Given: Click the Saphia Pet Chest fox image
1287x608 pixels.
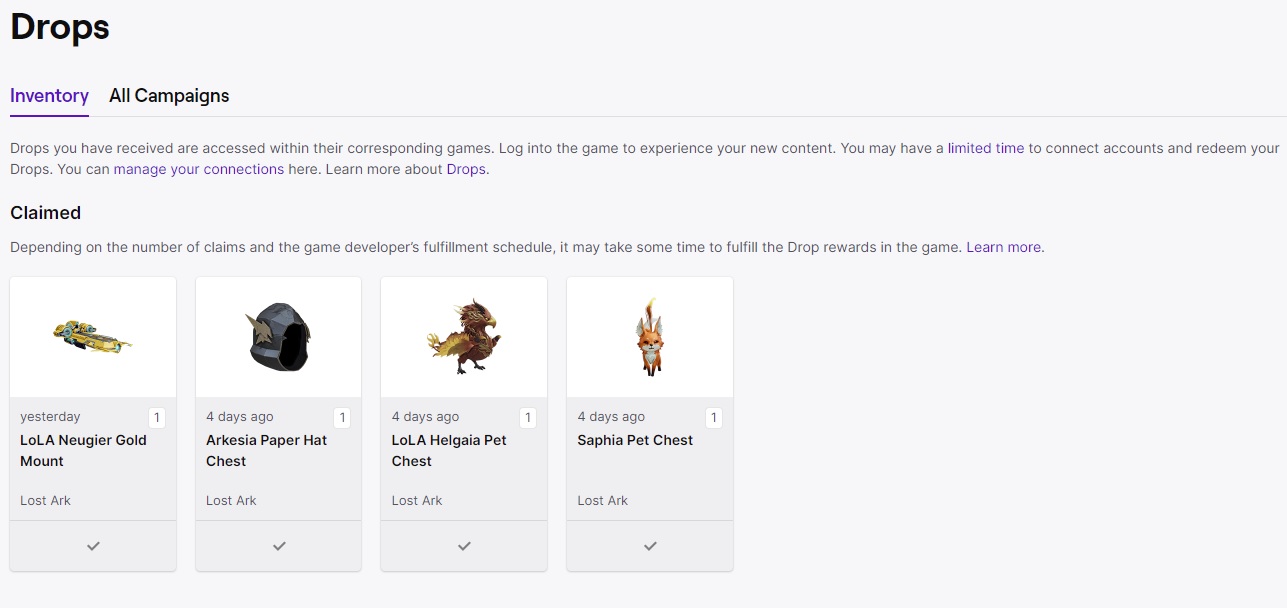Looking at the screenshot, I should (x=649, y=337).
